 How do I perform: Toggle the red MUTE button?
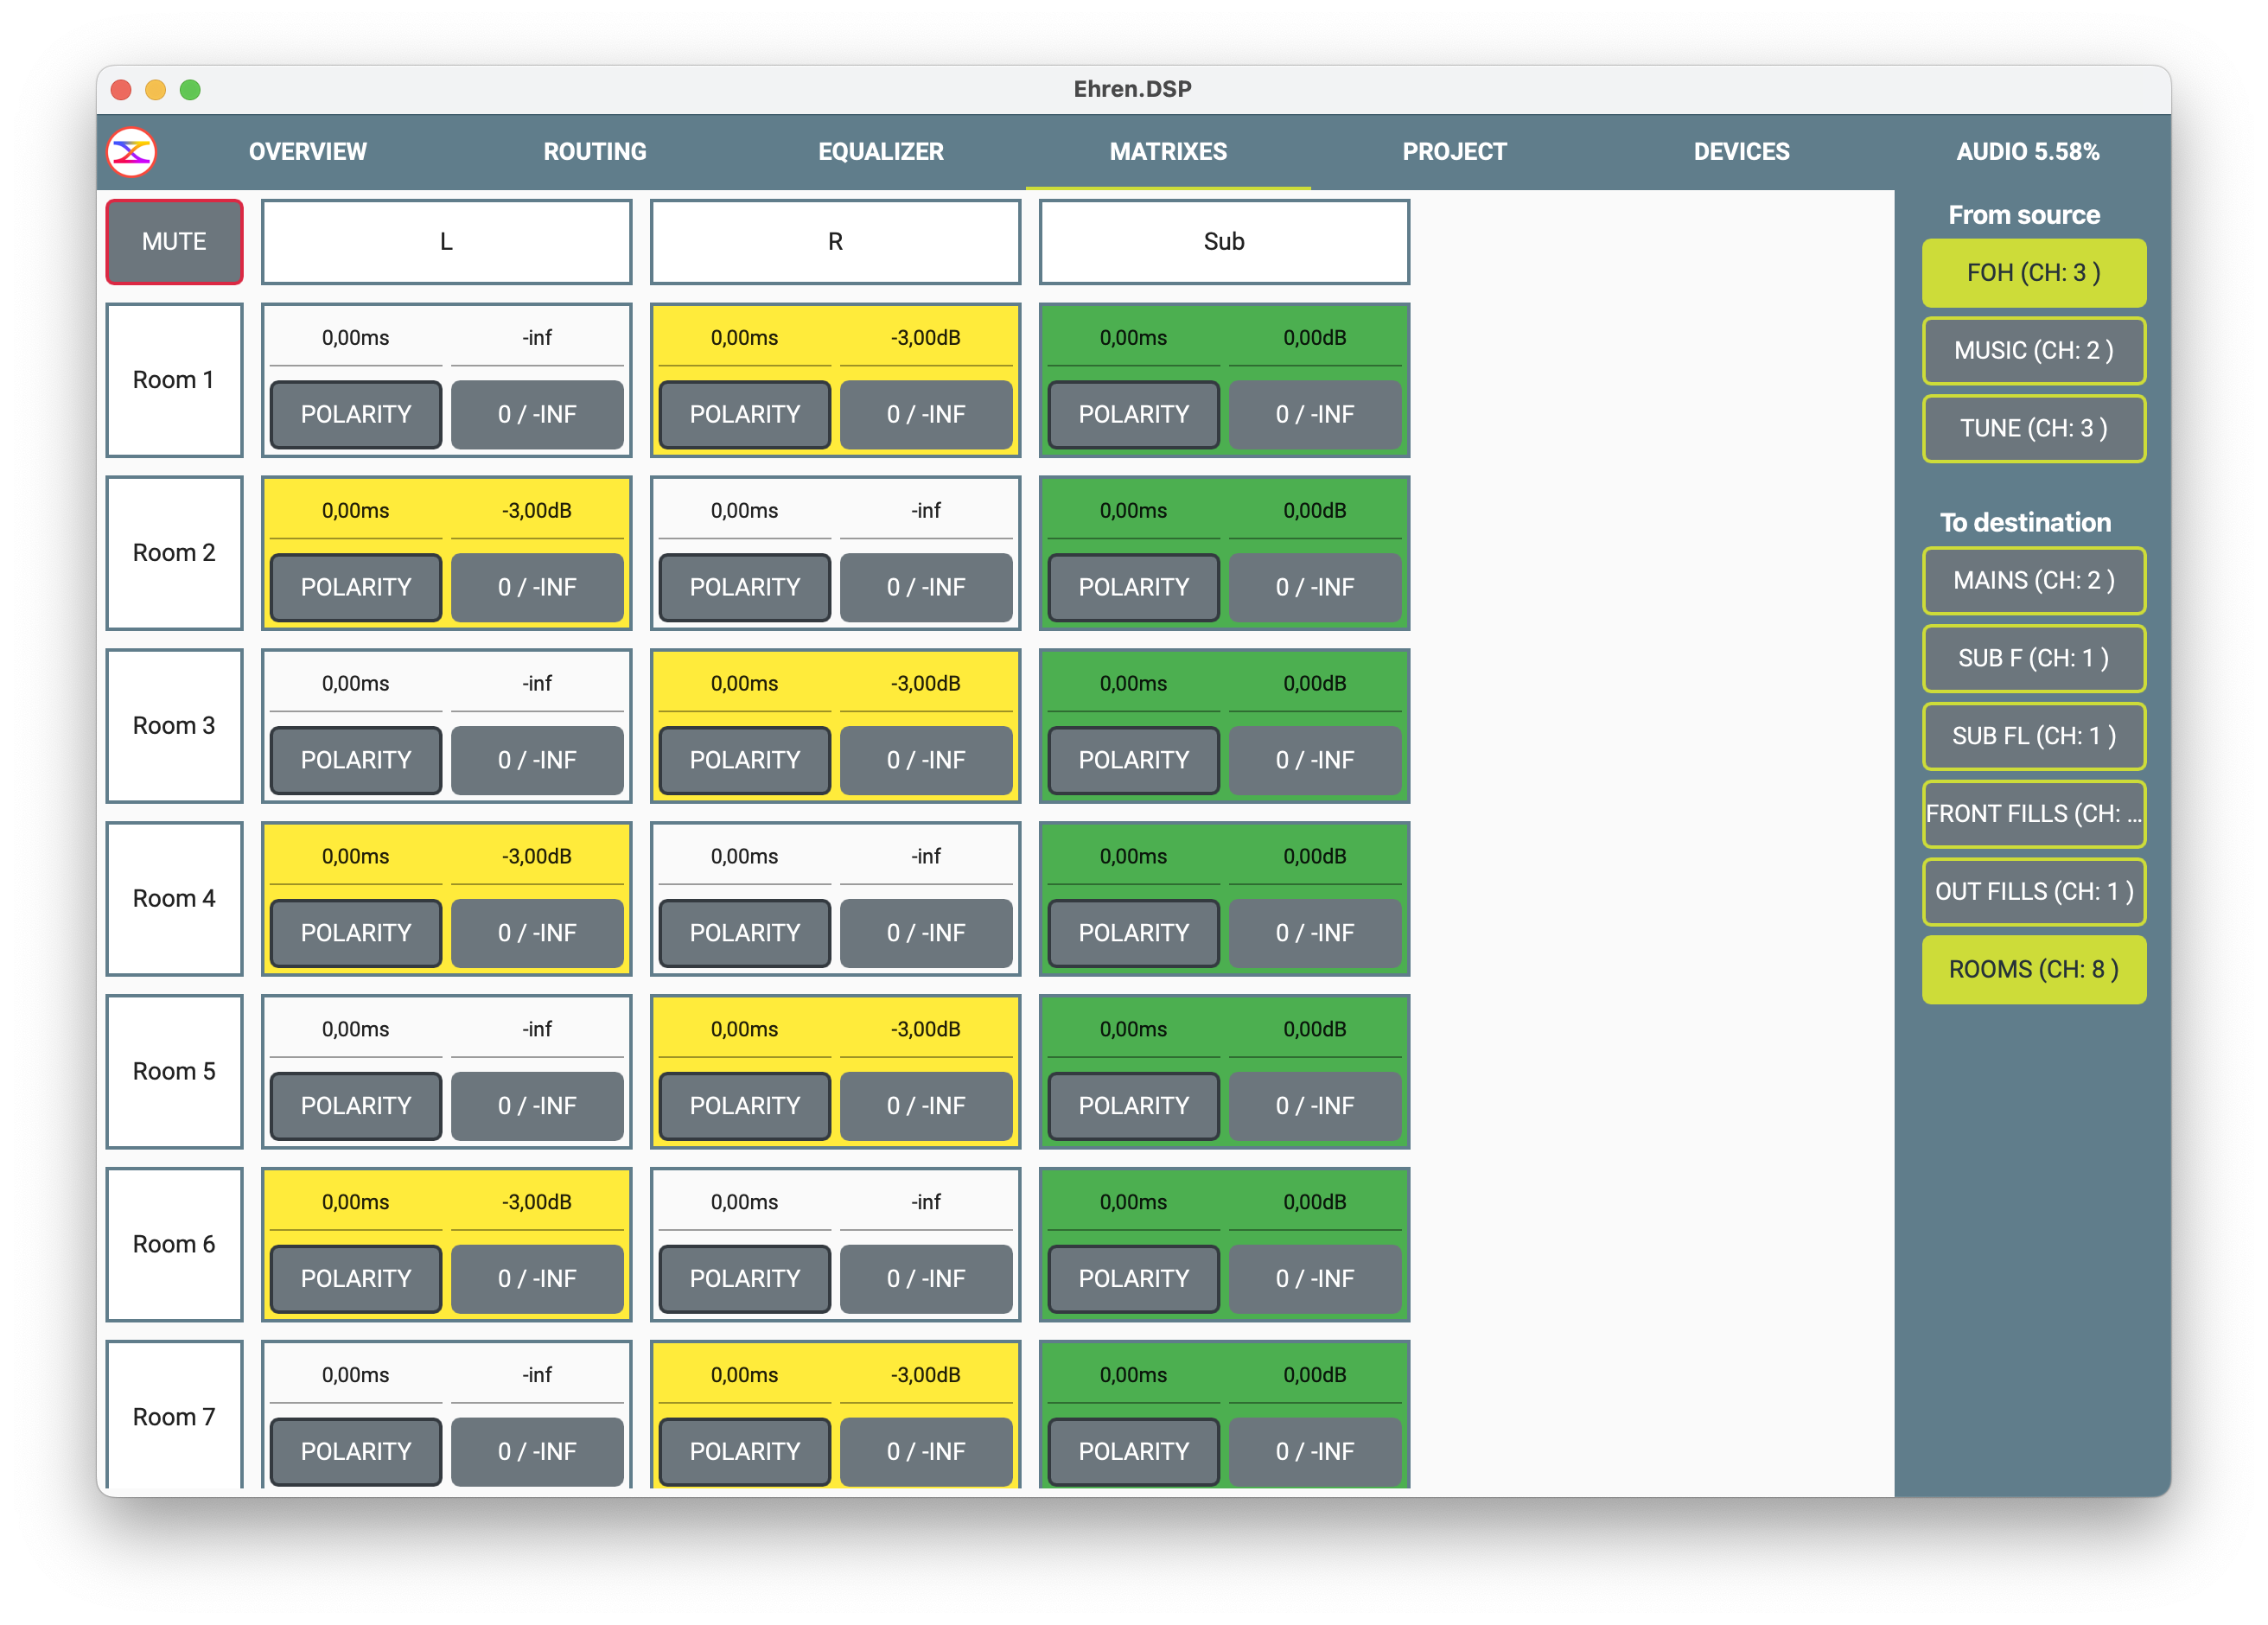[x=174, y=242]
